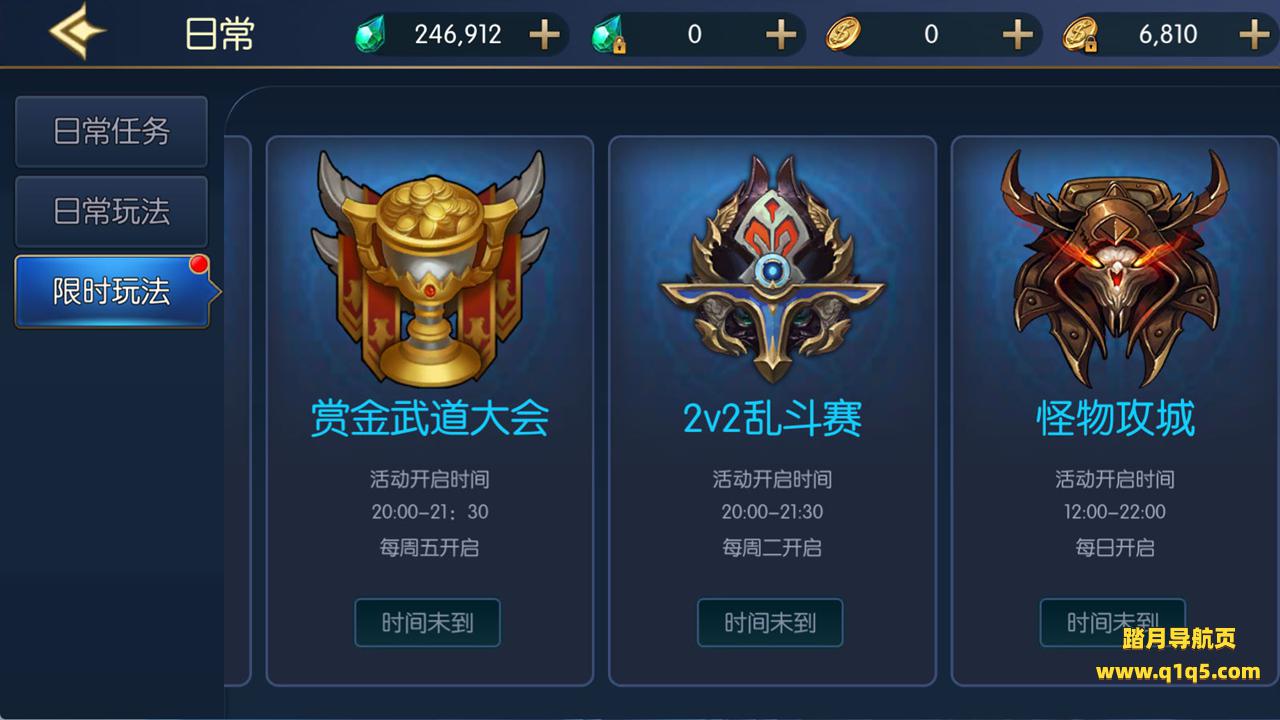The height and width of the screenshot is (720, 1280).
Task: Add bound coins with plus next to 6,810
Action: 1254,35
